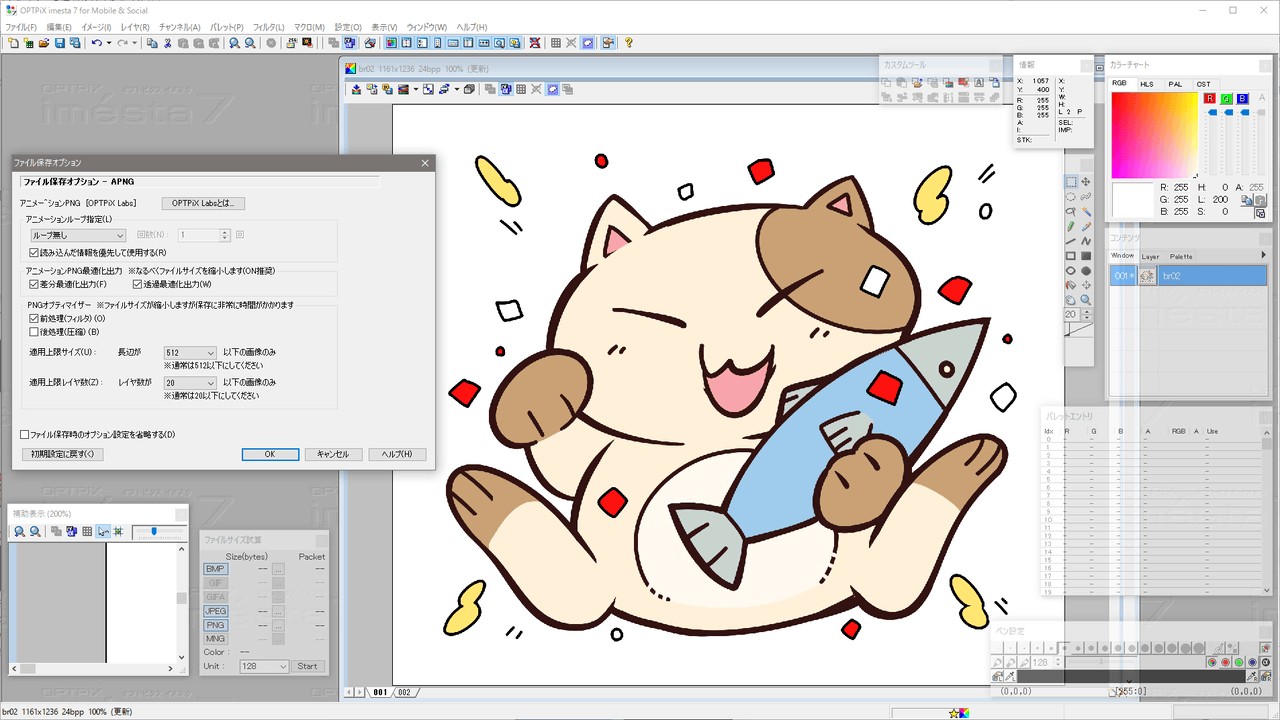
Task: Click the PNG format button in the file size panel
Action: point(215,625)
